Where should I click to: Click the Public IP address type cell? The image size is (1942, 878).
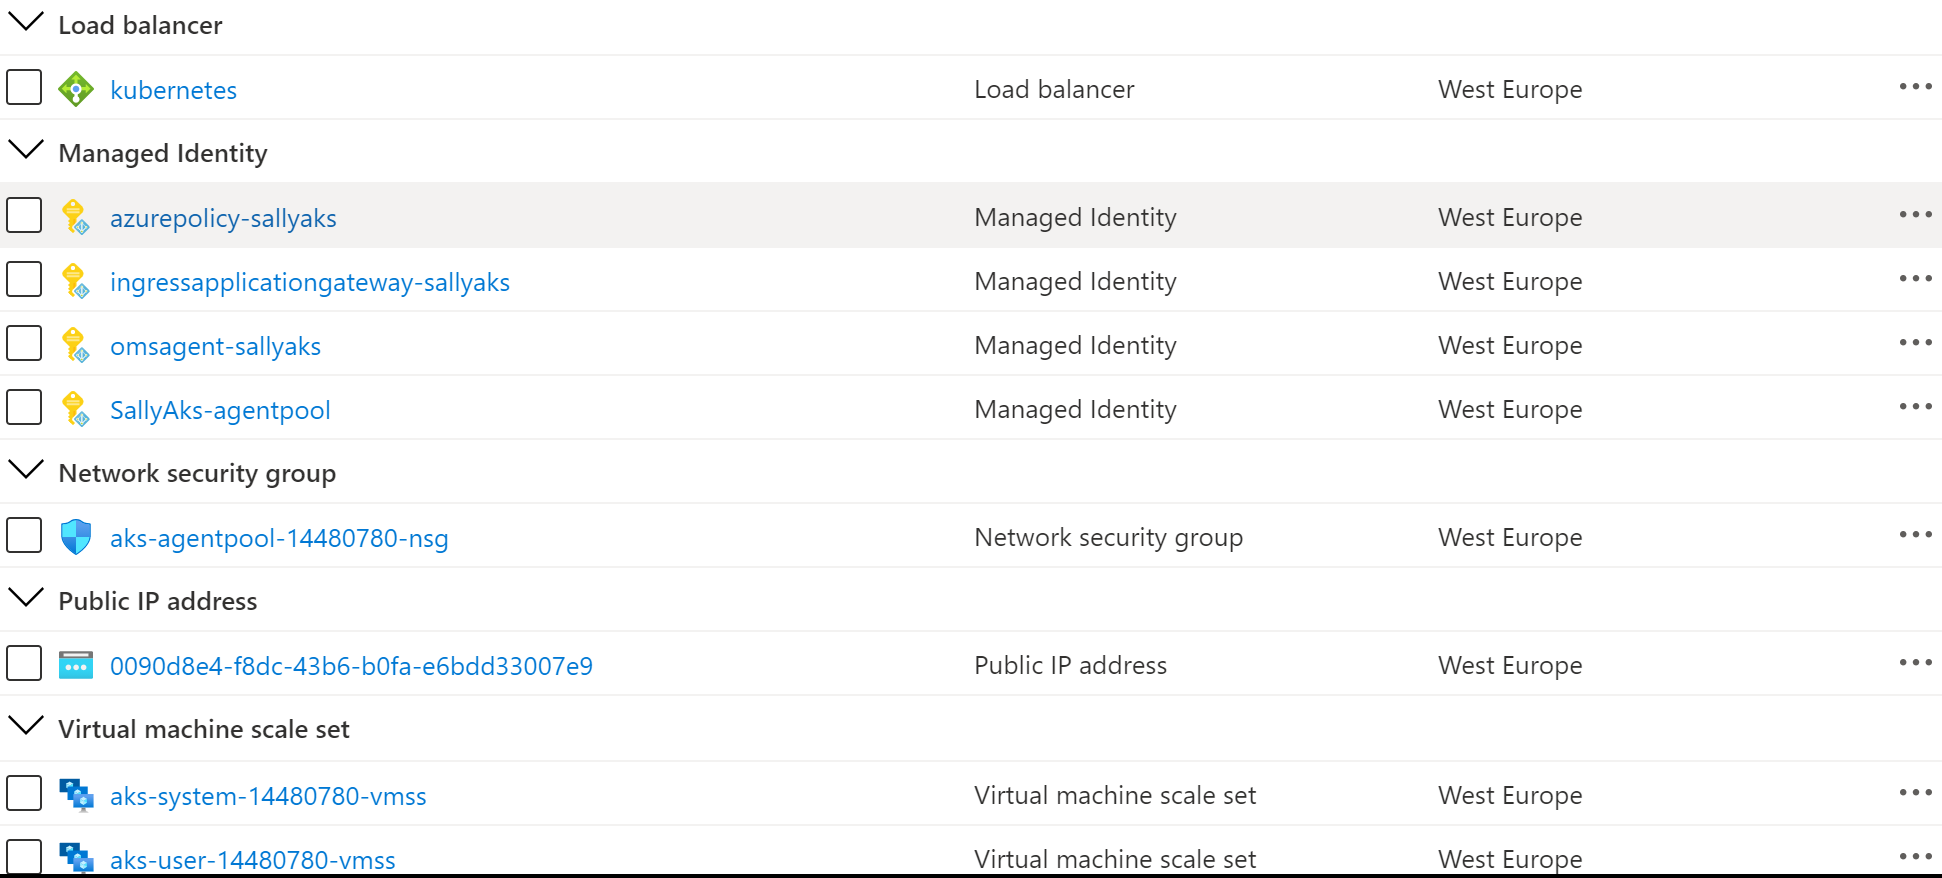click(x=1070, y=665)
